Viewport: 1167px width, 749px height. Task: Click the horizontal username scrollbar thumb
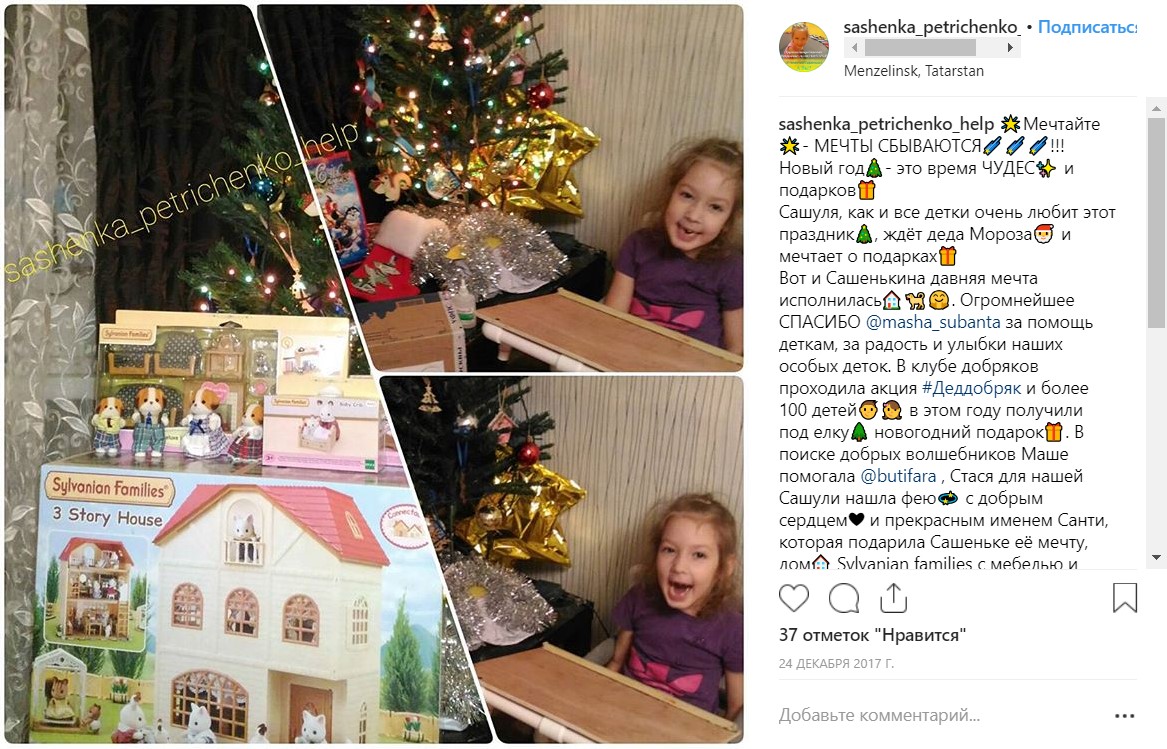(920, 48)
